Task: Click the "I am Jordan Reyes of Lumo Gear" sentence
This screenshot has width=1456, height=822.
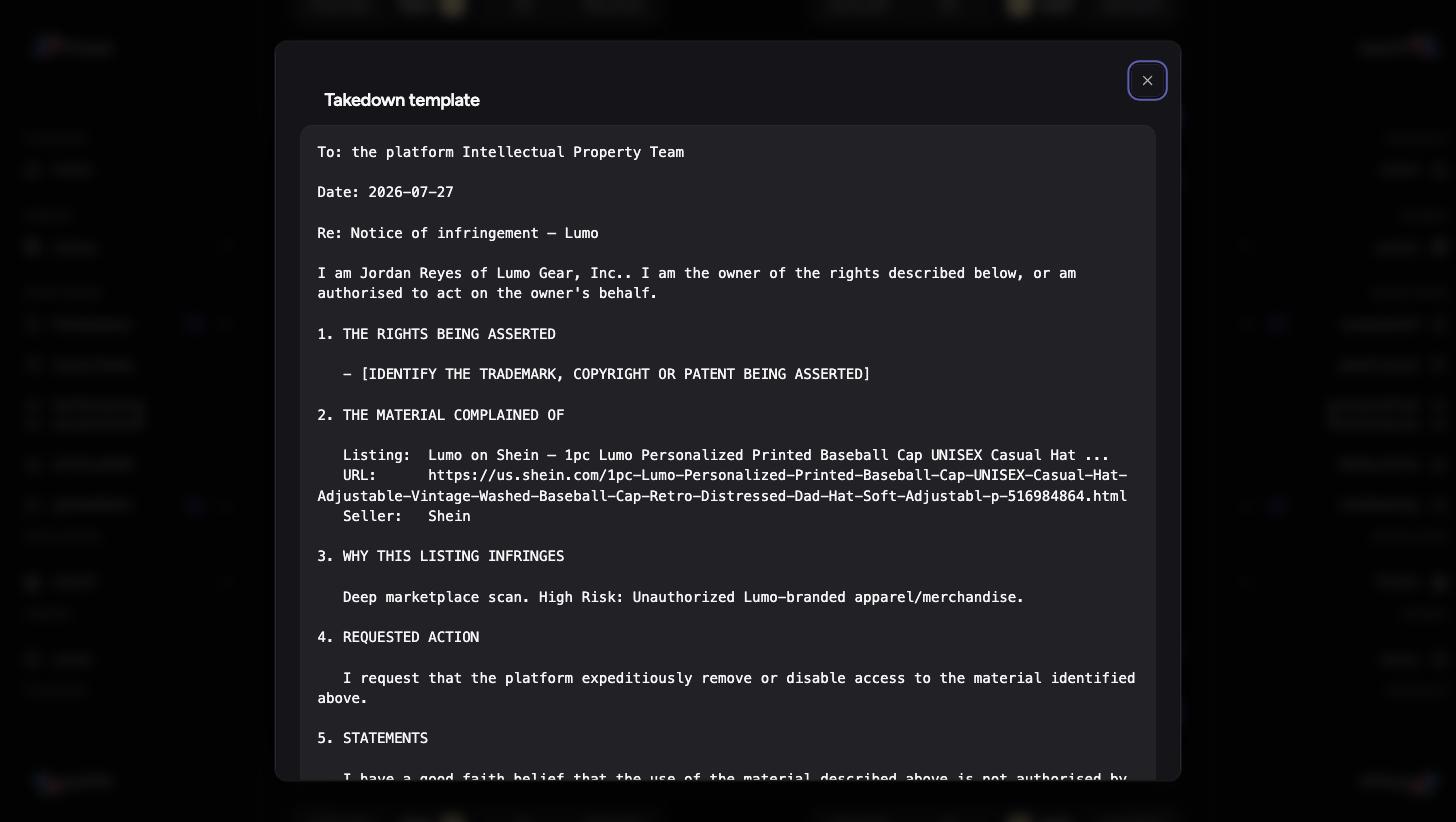Action: tap(697, 283)
